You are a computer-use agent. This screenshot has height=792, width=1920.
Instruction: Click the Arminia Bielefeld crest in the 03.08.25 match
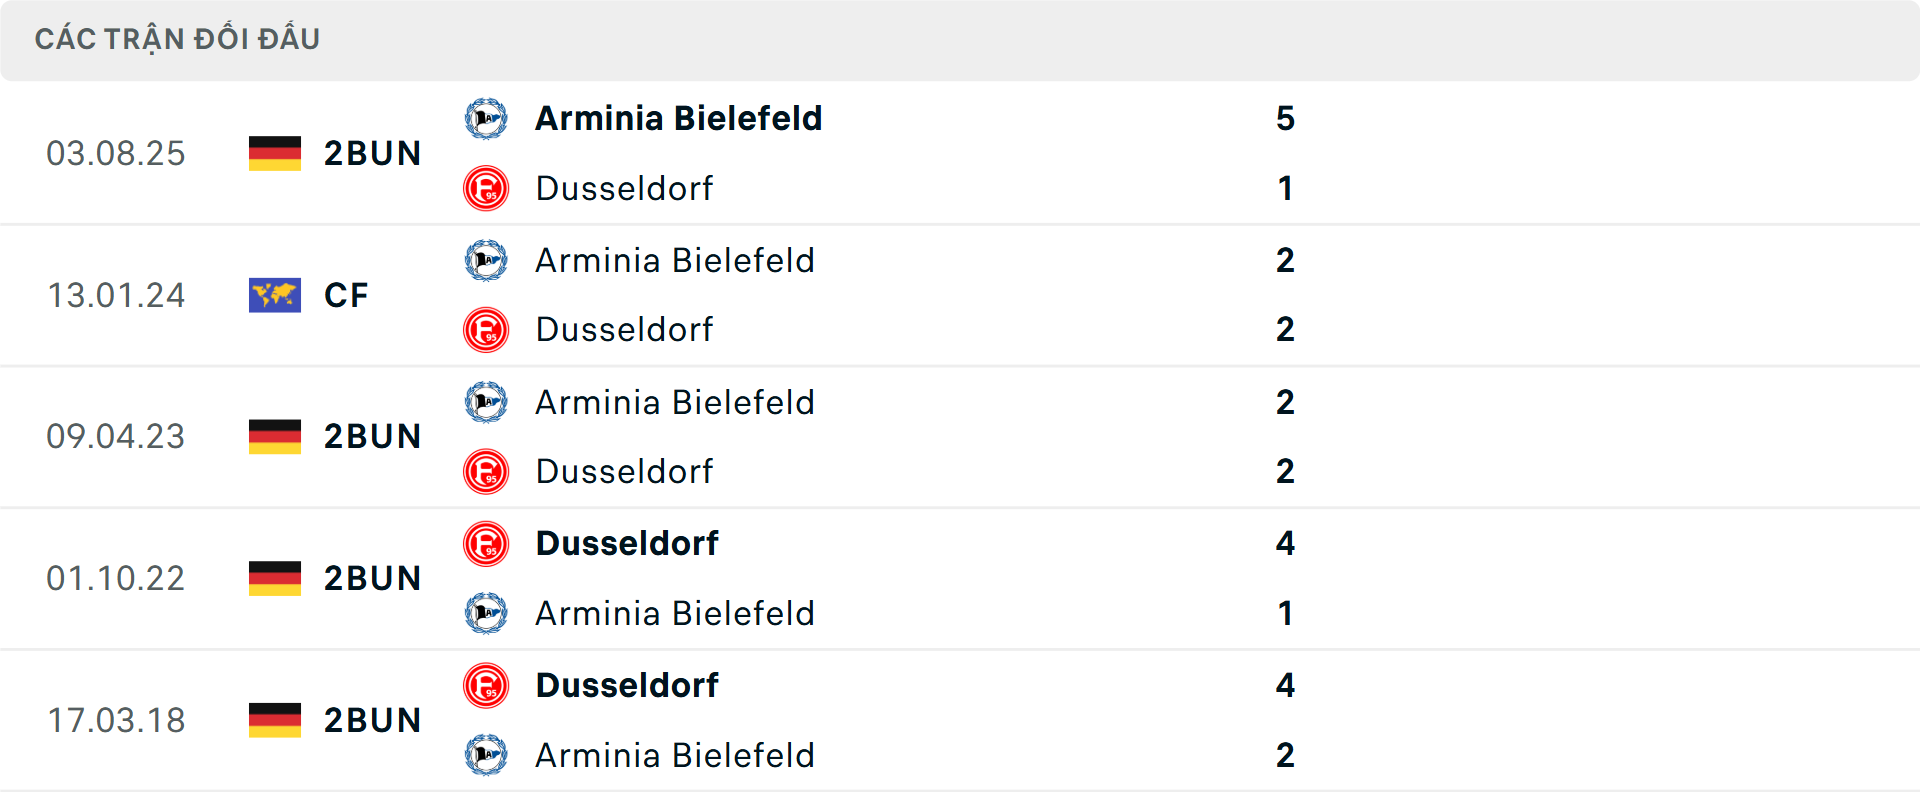tap(487, 118)
